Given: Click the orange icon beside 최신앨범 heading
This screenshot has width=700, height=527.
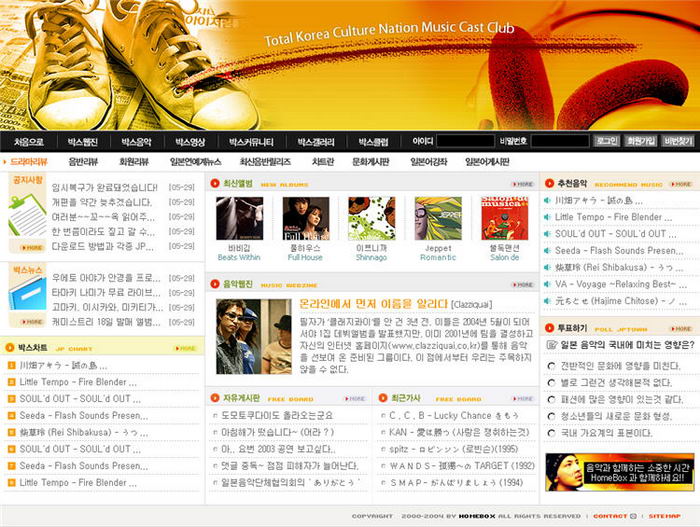Looking at the screenshot, I should tap(216, 184).
